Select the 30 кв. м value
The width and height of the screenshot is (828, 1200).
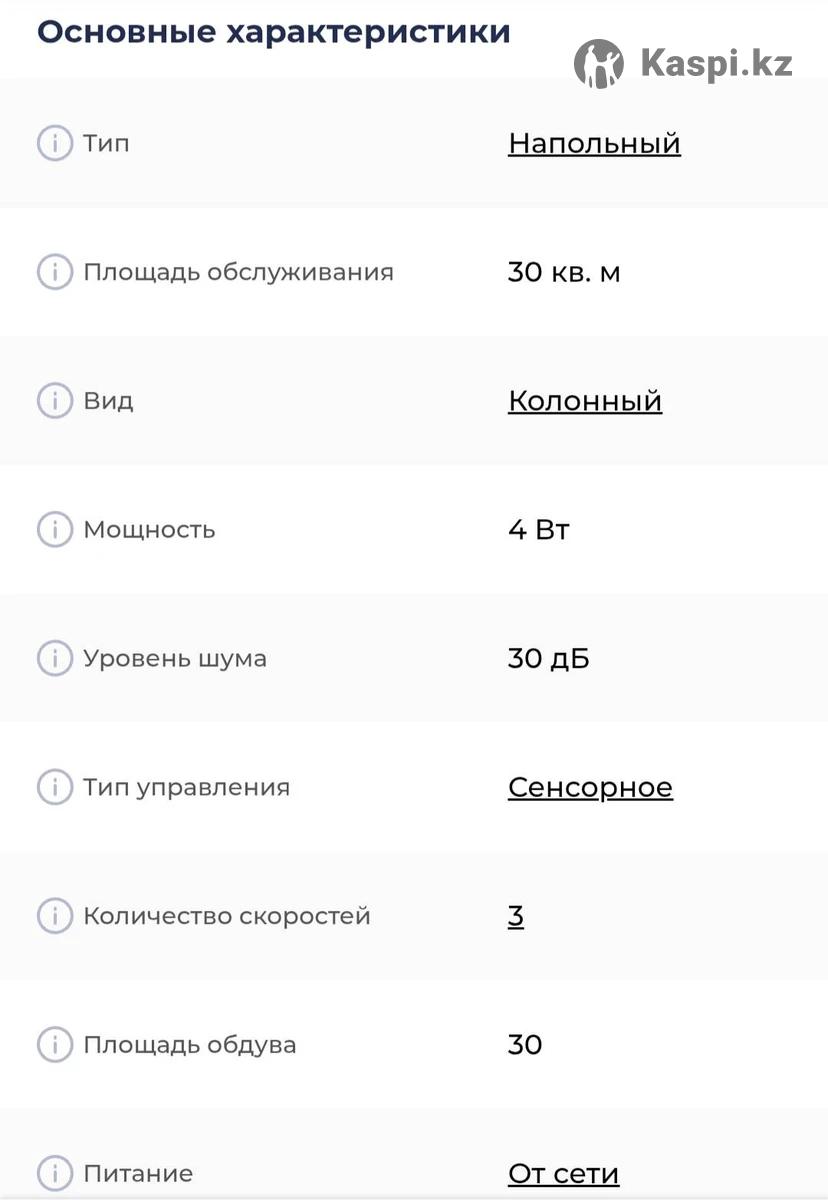pos(564,272)
